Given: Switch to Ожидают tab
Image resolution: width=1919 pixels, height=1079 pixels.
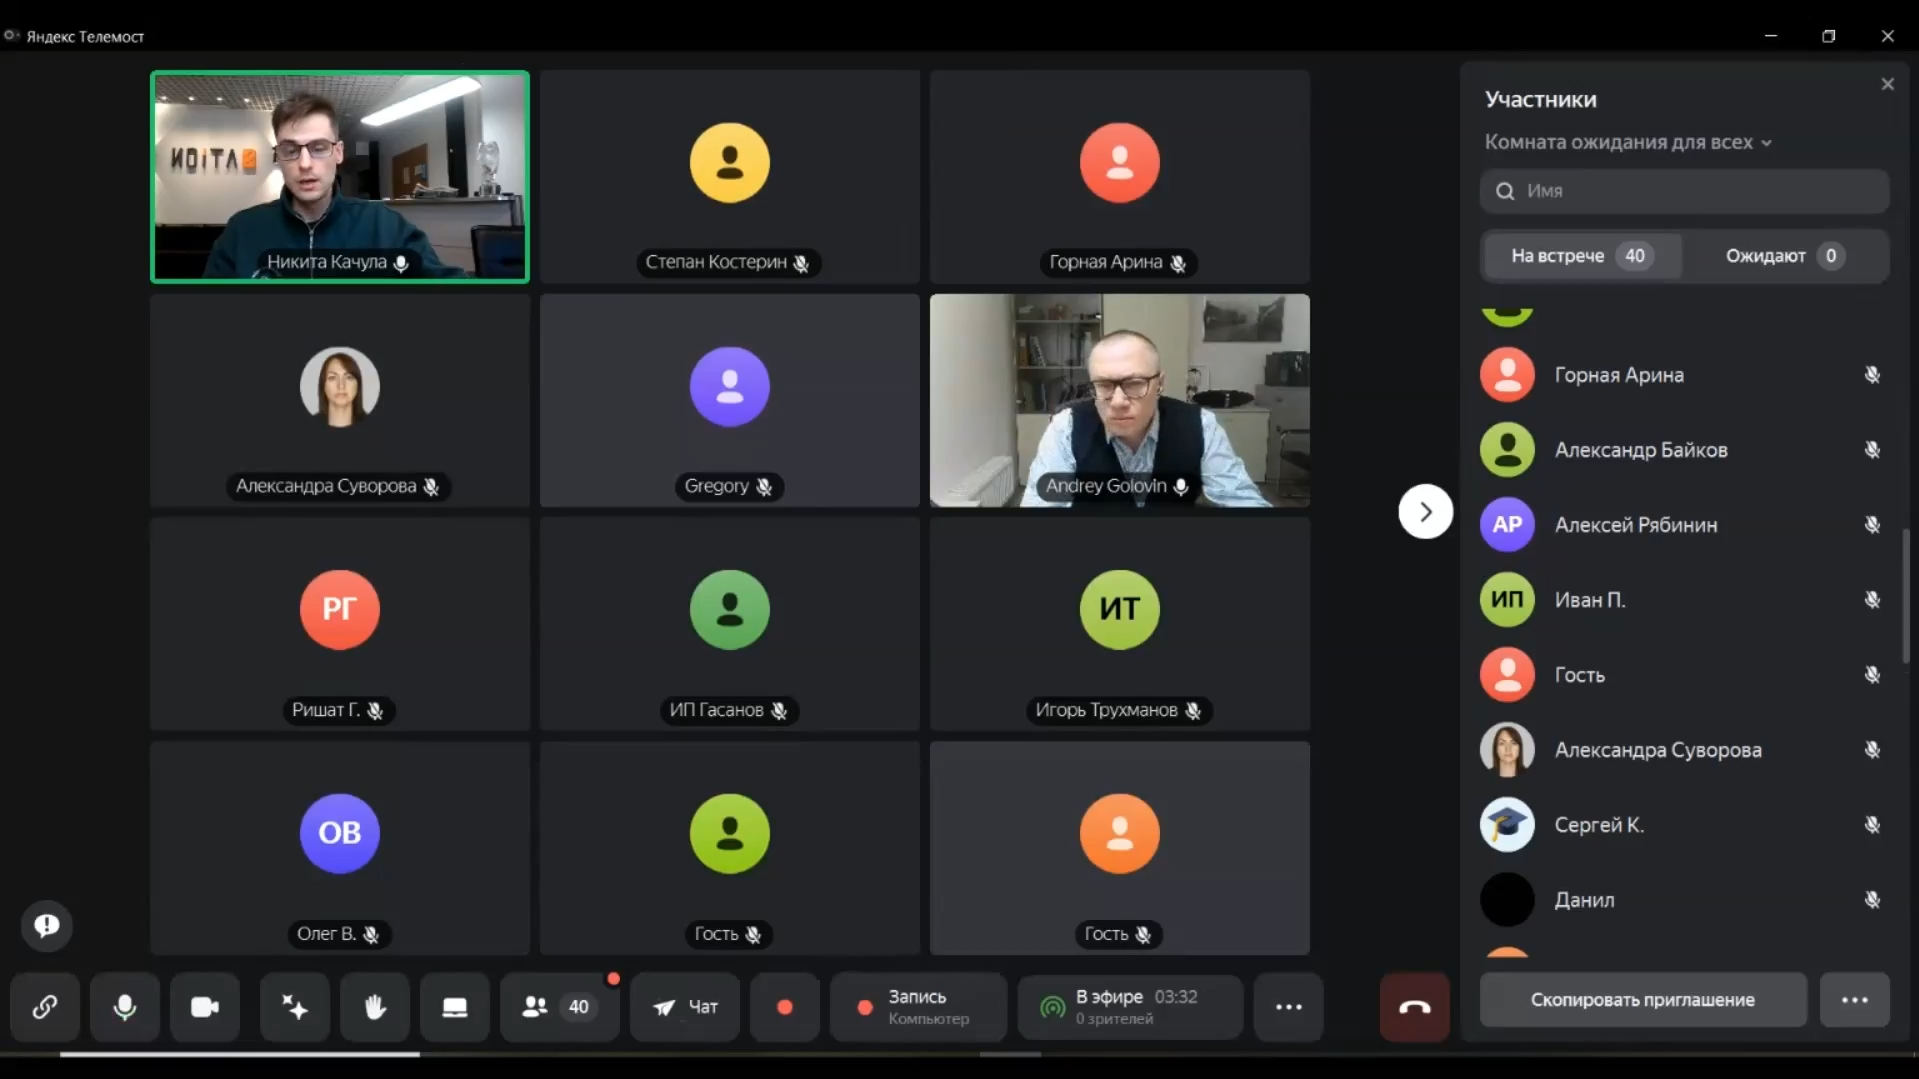Looking at the screenshot, I should pyautogui.click(x=1785, y=256).
